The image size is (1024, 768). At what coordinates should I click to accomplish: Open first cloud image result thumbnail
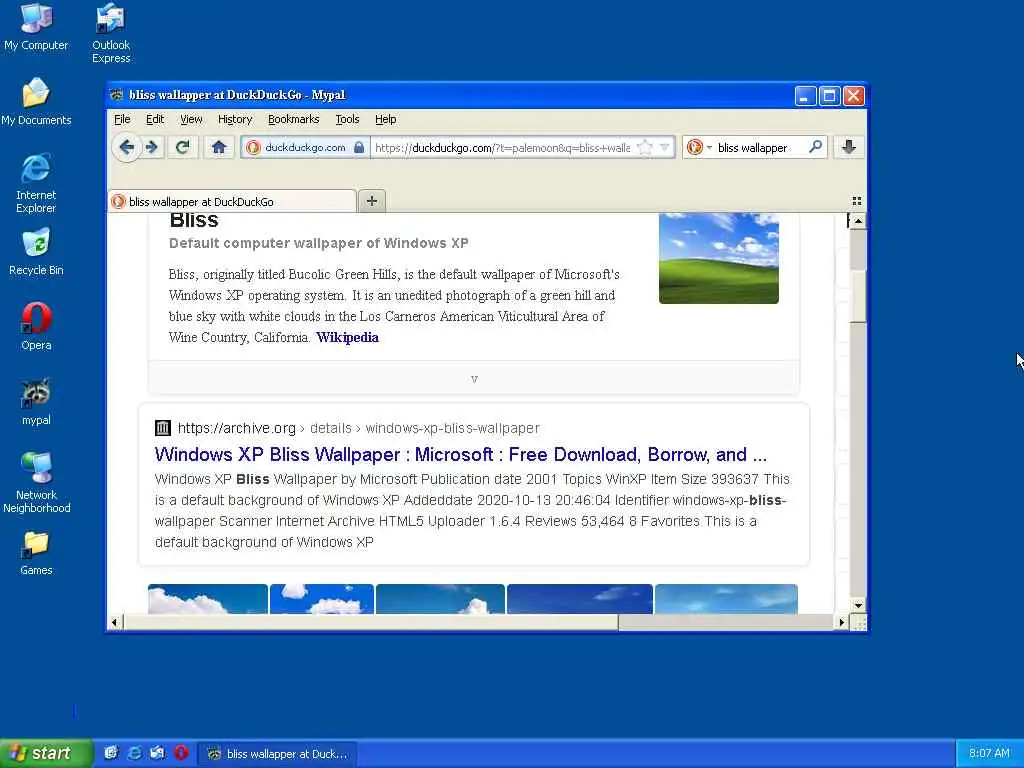pos(208,599)
